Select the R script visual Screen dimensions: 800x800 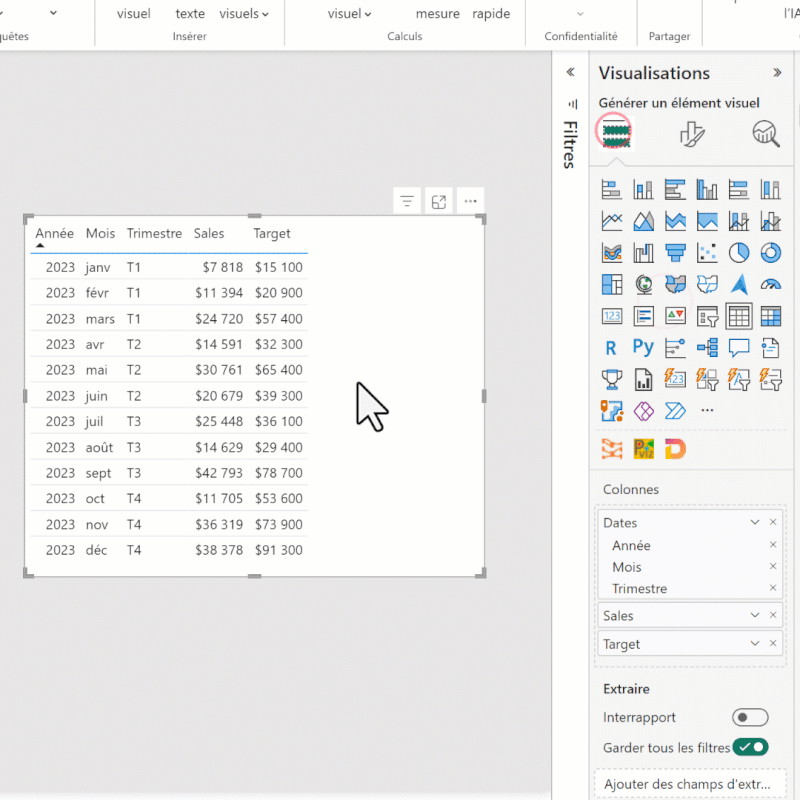click(x=611, y=348)
